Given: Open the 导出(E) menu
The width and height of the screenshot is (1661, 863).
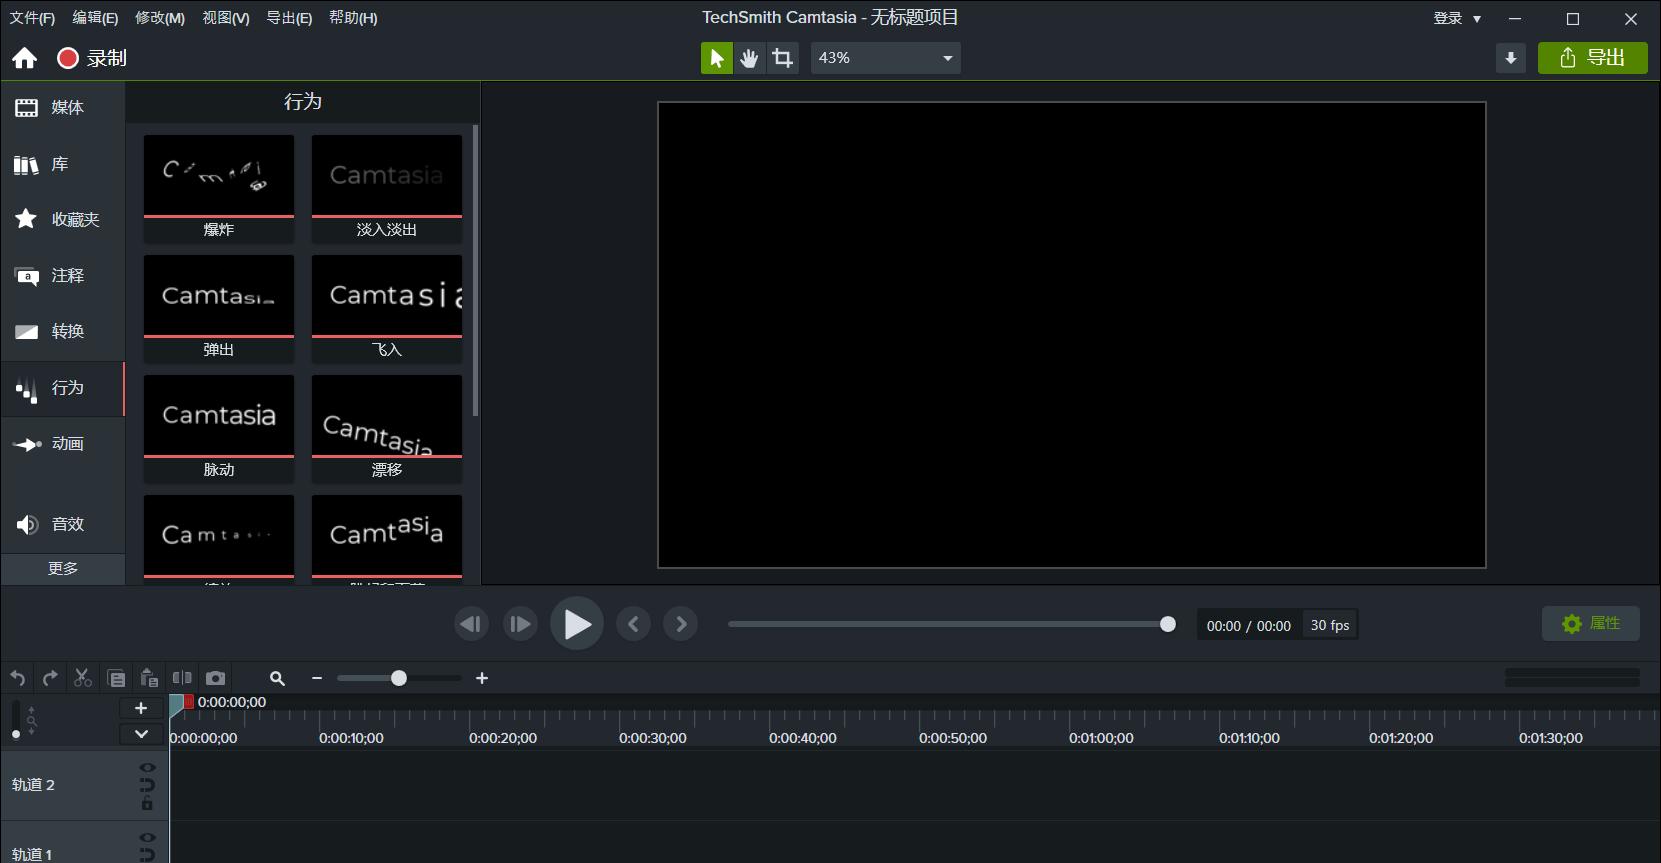Looking at the screenshot, I should tap(289, 18).
